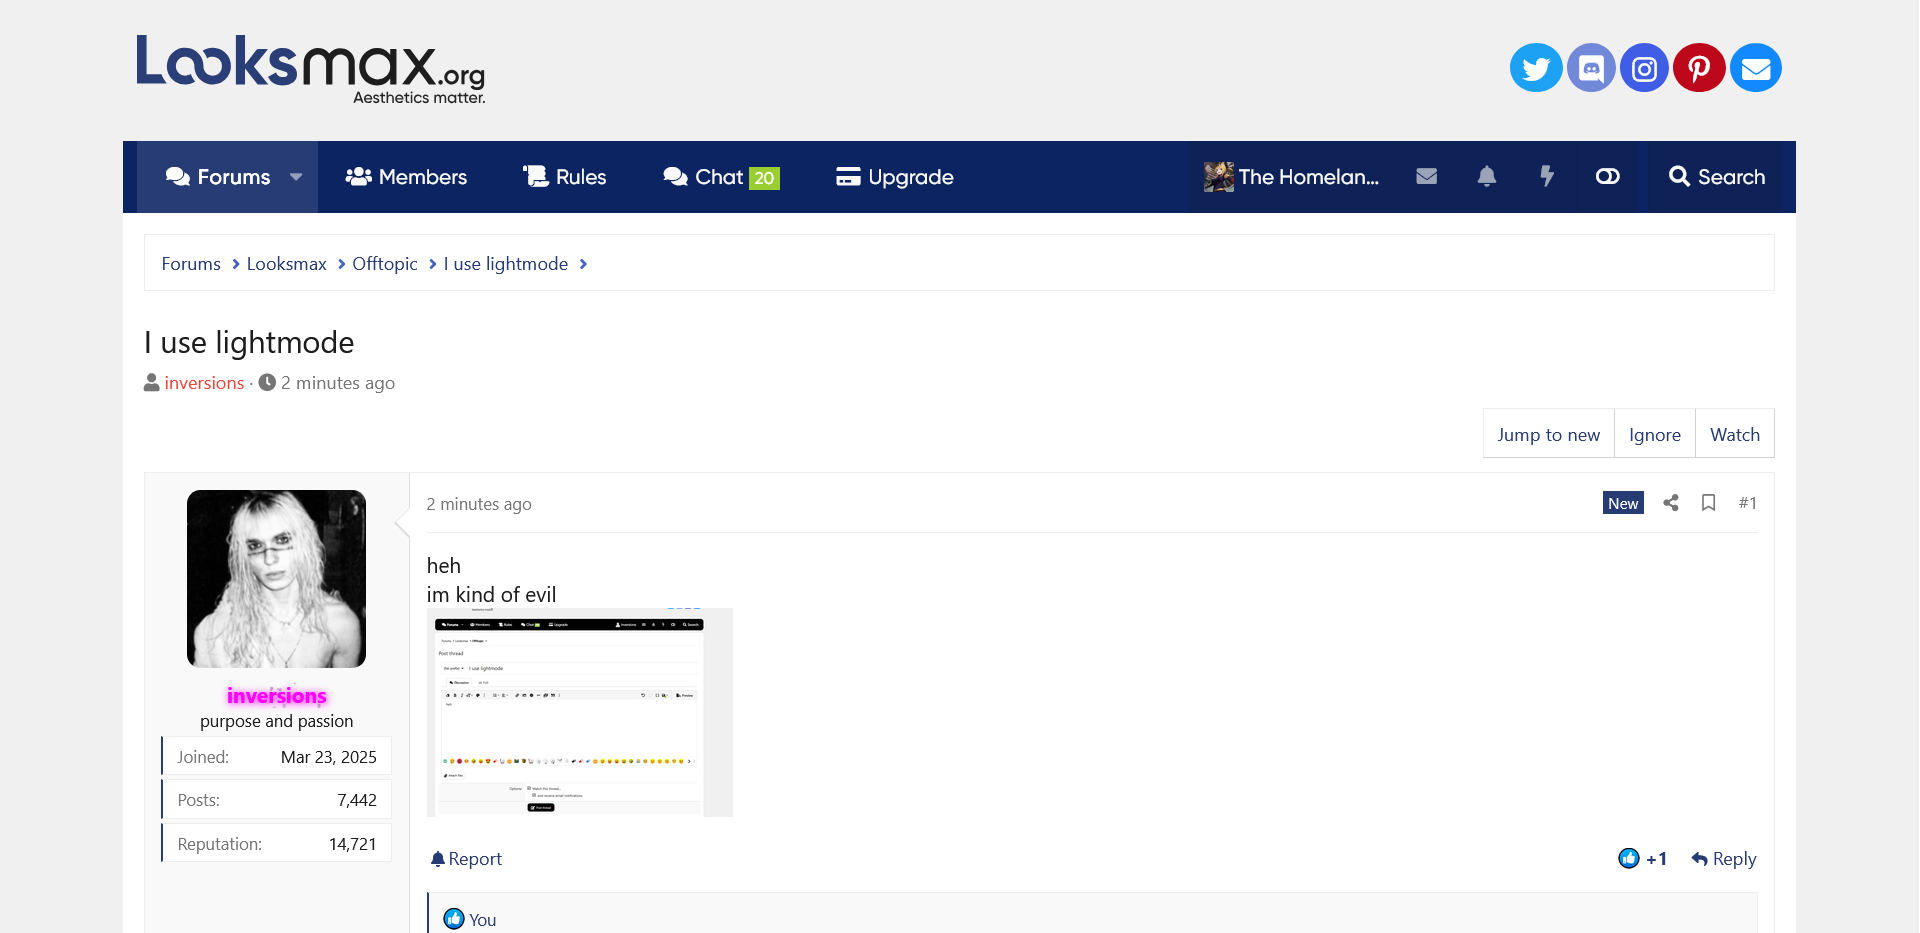Click '2 minutes ago' thread start time
This screenshot has height=933, width=1920.
pos(337,383)
